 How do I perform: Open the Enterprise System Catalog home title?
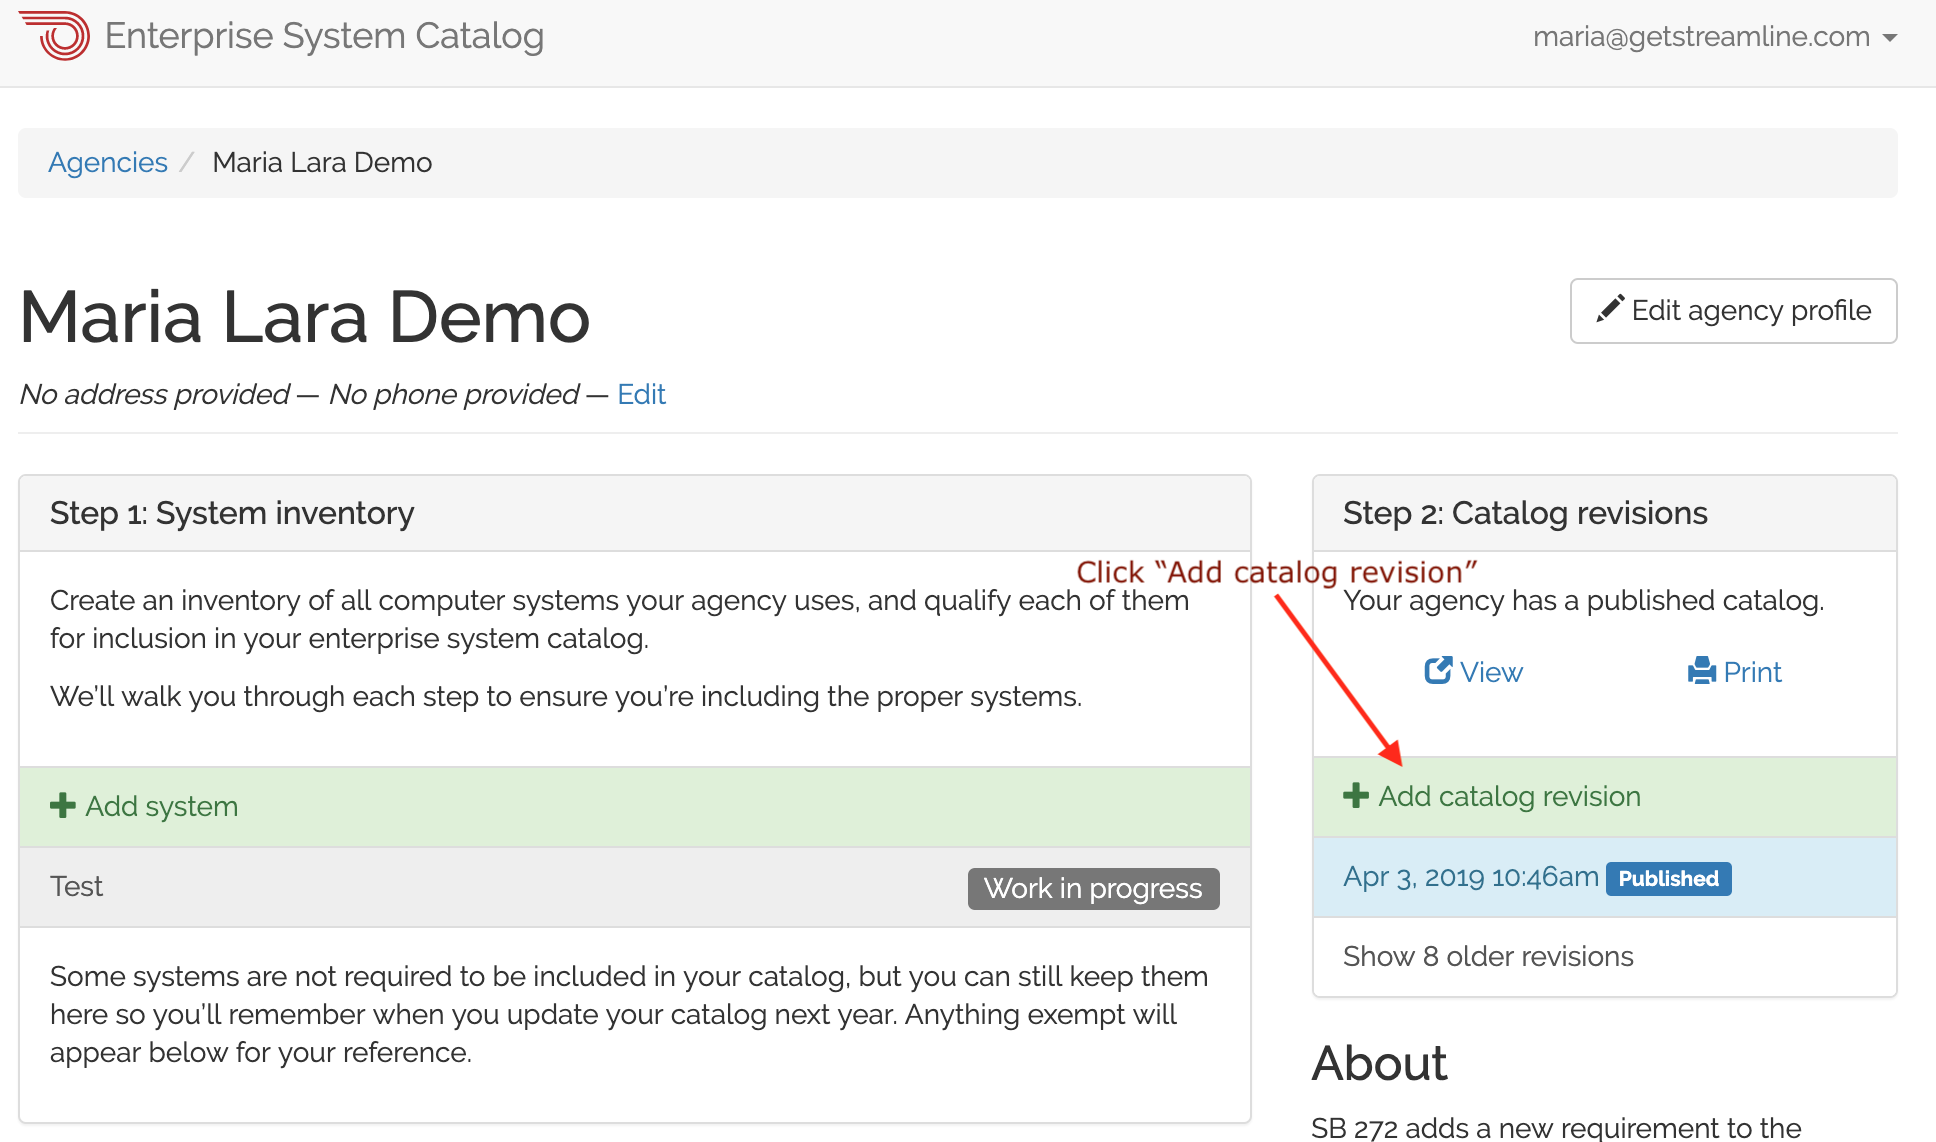pos(324,36)
